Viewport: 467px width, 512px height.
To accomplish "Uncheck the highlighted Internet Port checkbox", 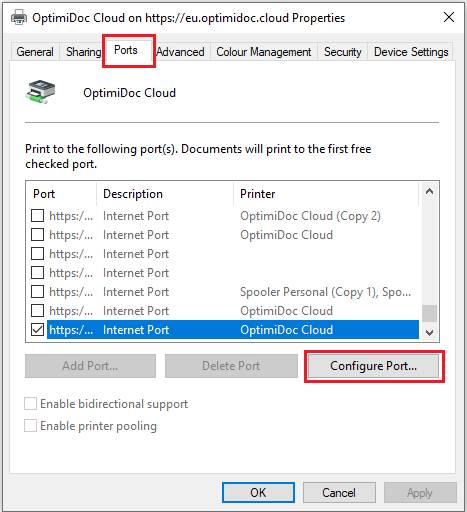I will click(x=37, y=330).
